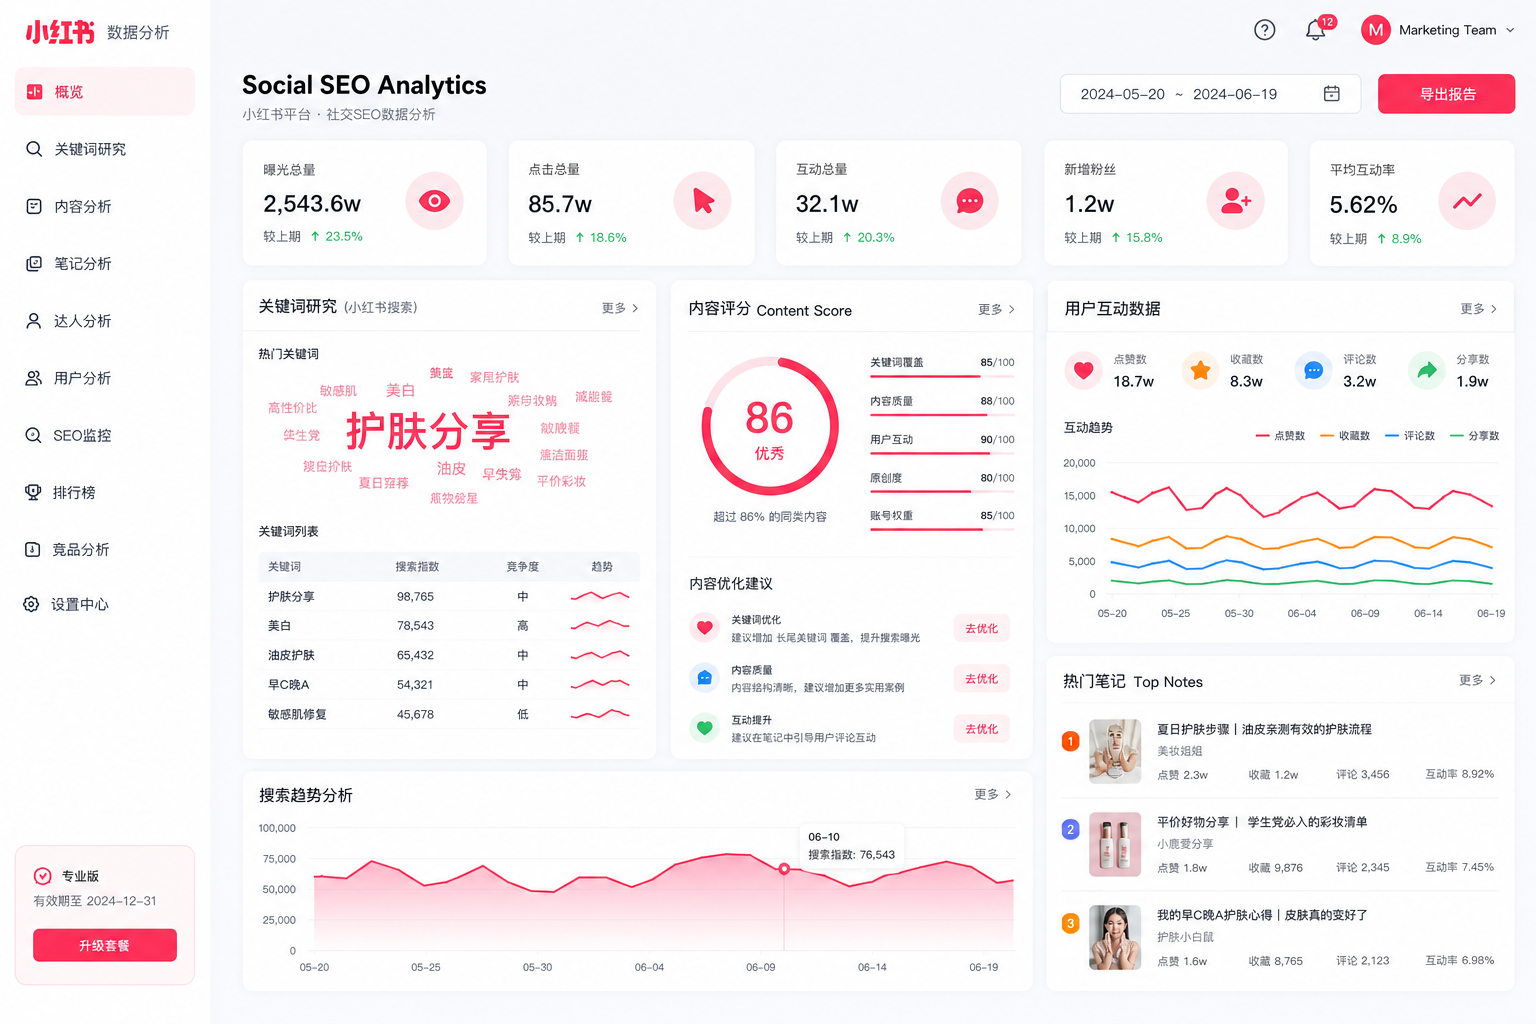Click the 排行榜 trophy icon in sidebar
1536x1024 pixels.
pyautogui.click(x=33, y=492)
